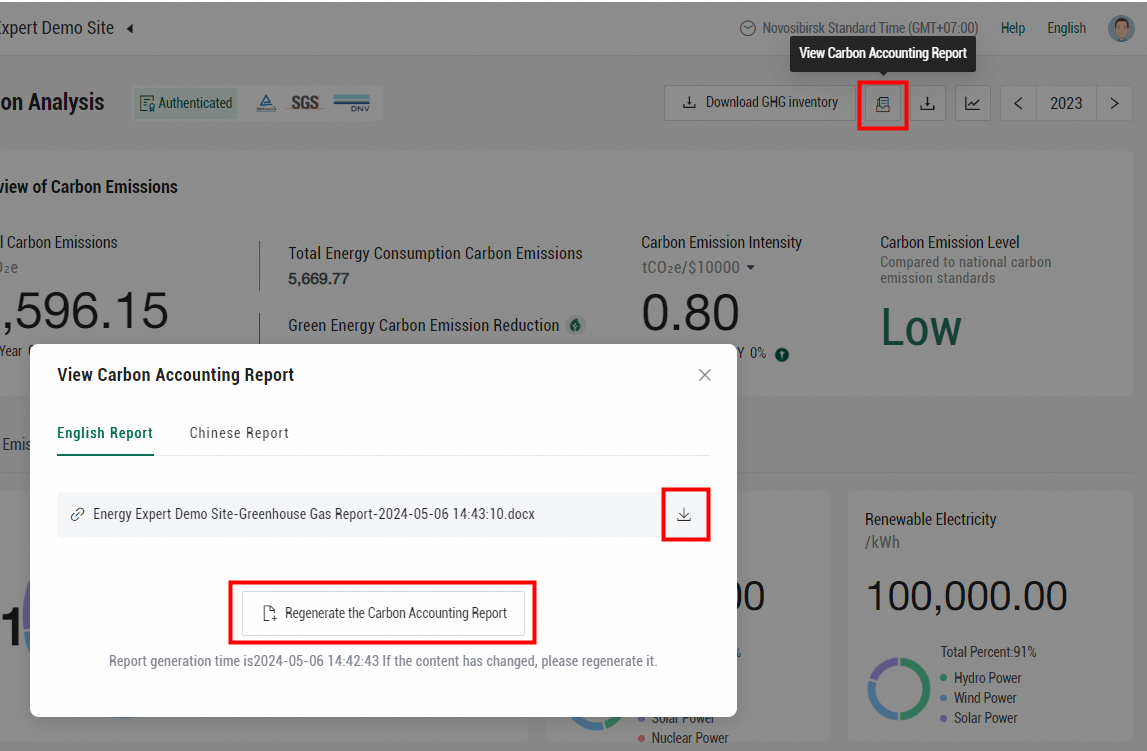The height and width of the screenshot is (751, 1147).
Task: Click the Hydro Power legend entry
Action: (x=980, y=678)
